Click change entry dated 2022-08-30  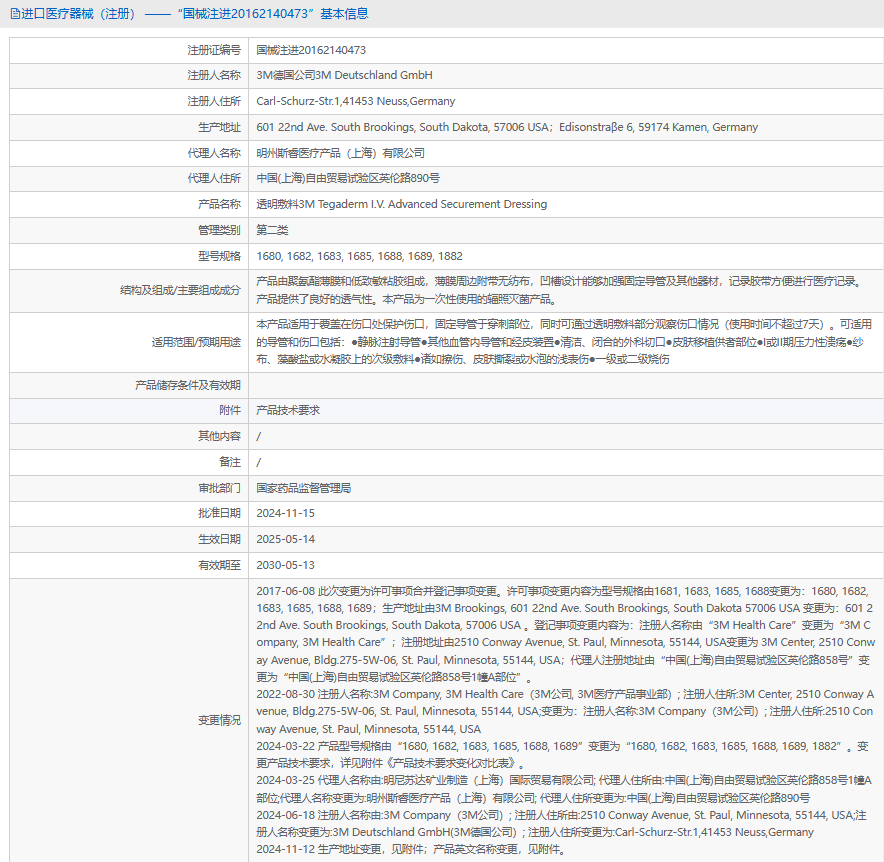pyautogui.click(x=565, y=711)
